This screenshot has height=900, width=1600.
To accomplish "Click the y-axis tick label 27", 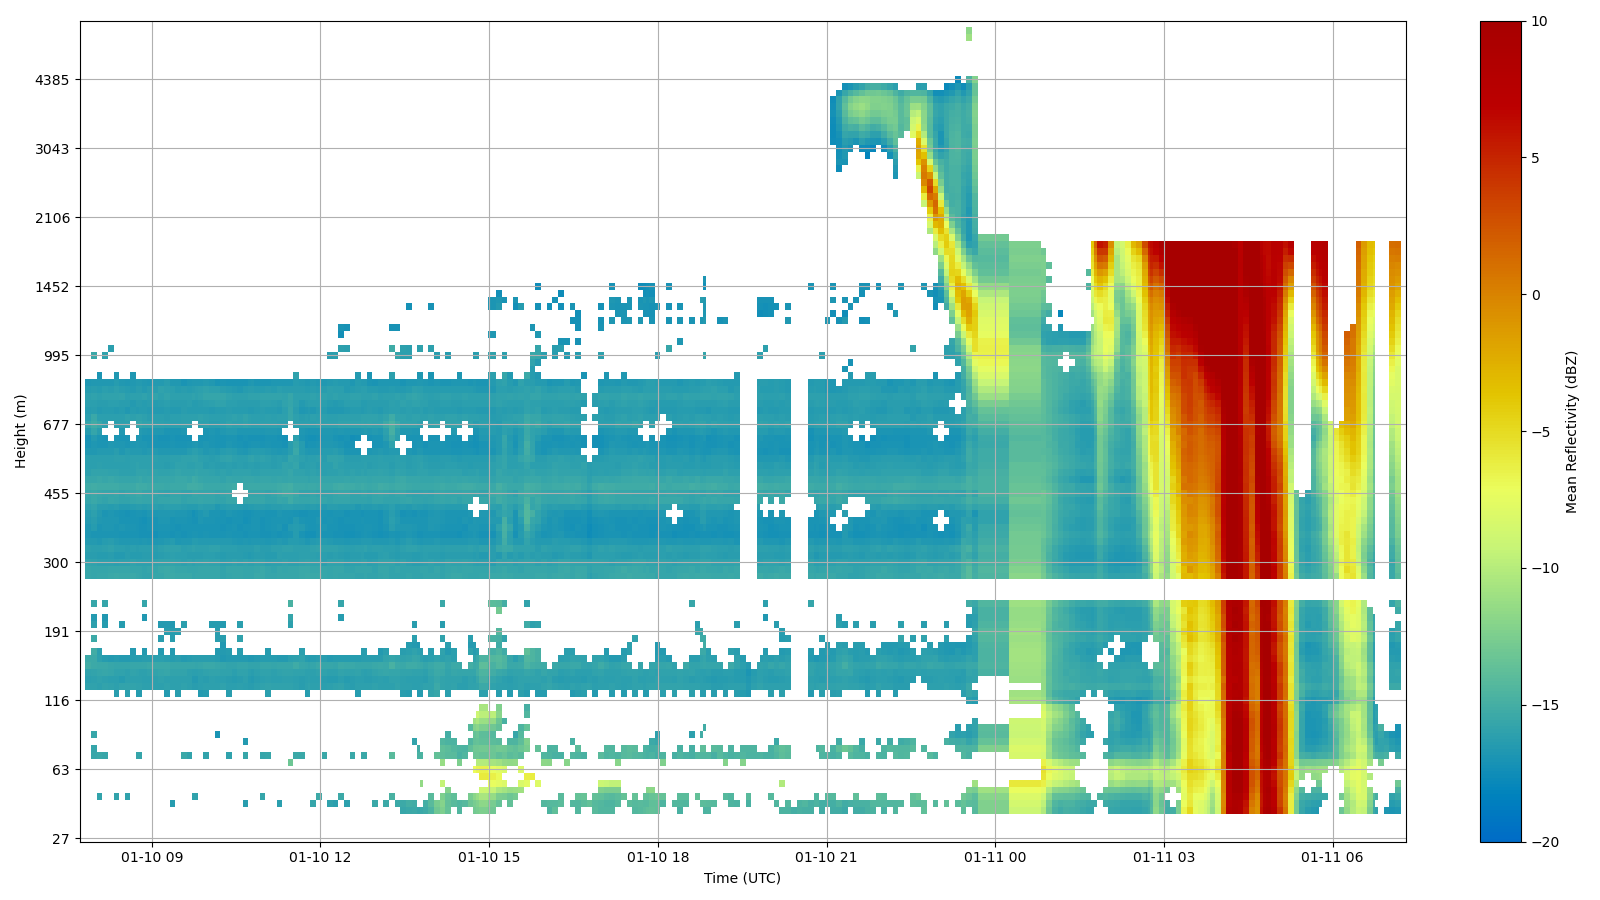I will click(x=63, y=839).
